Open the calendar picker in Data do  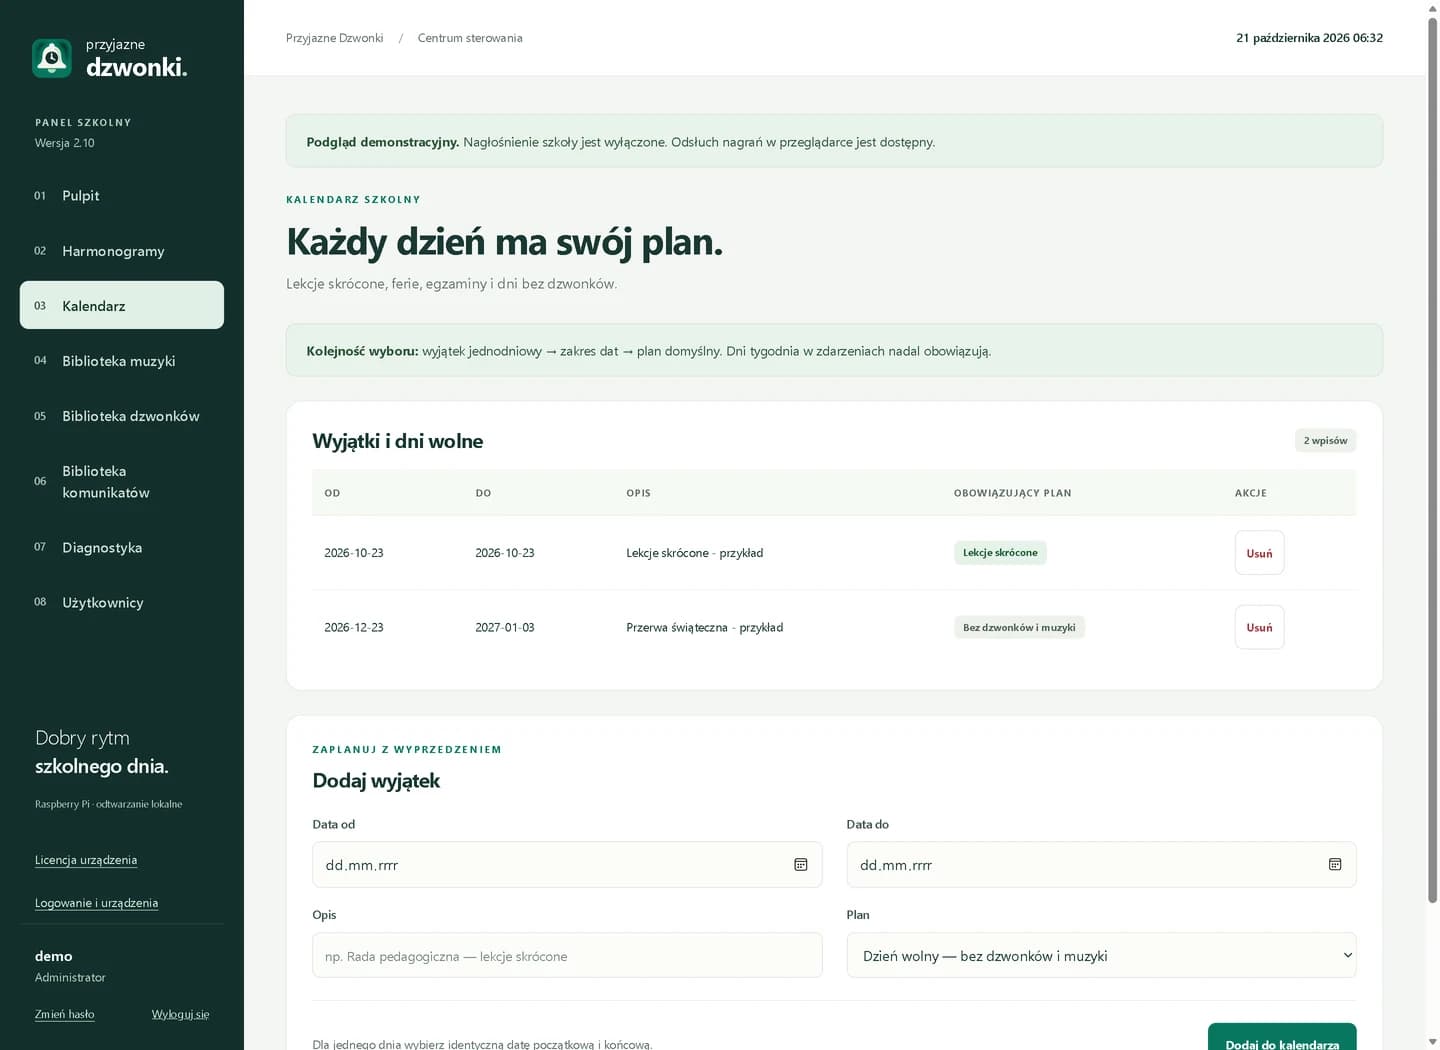[1335, 864]
